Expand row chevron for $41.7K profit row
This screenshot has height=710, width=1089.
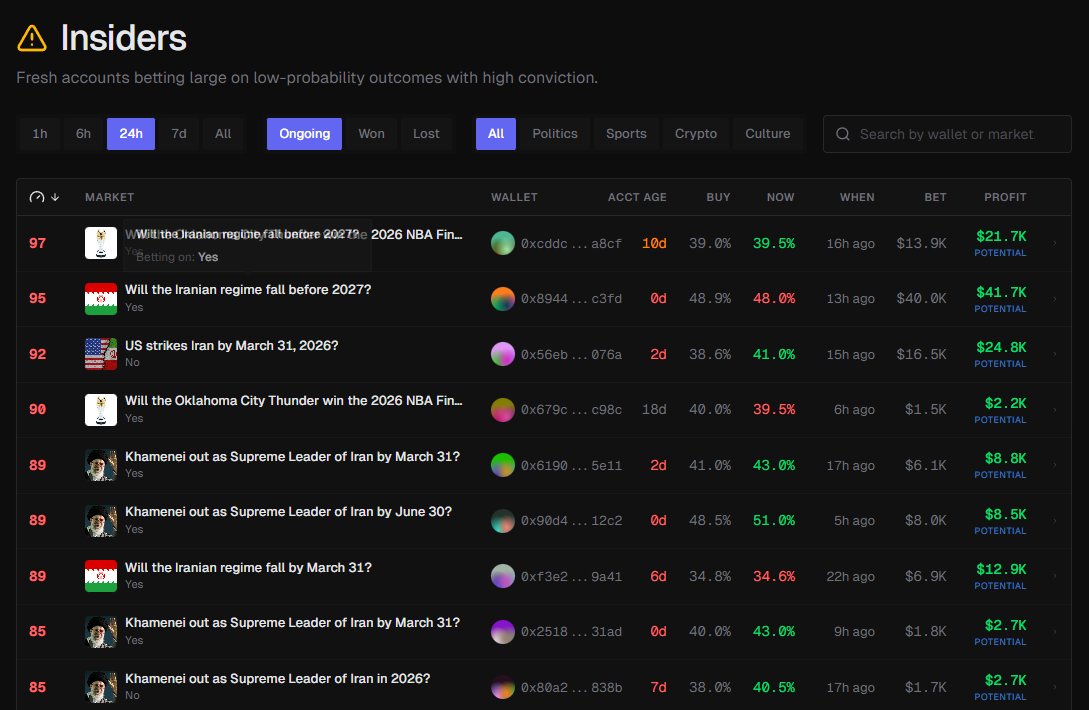coord(1055,299)
